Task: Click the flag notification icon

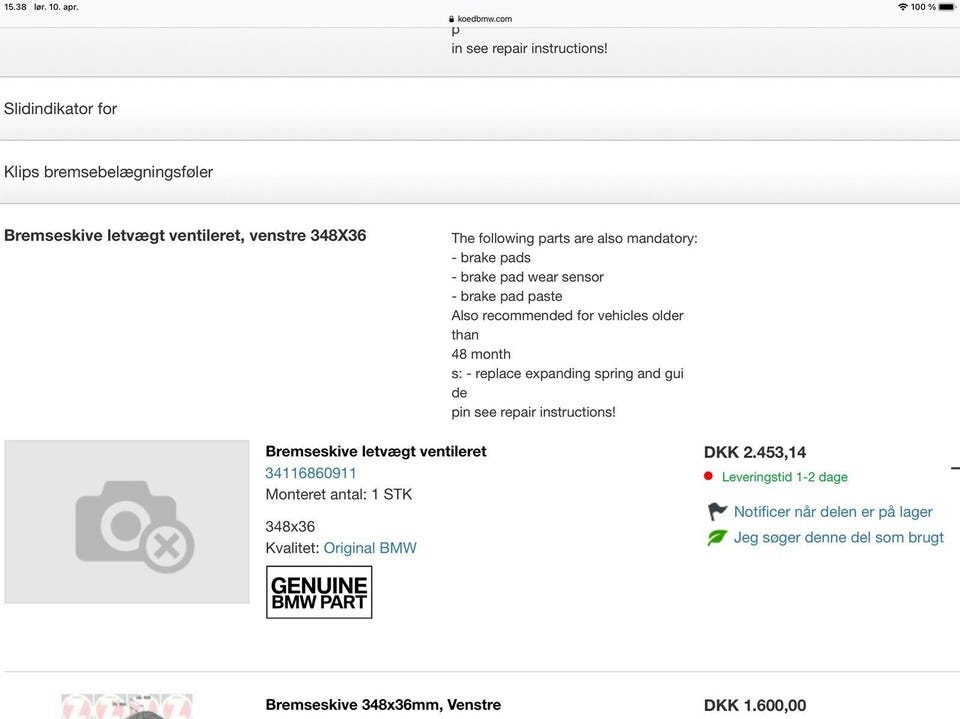Action: (717, 512)
